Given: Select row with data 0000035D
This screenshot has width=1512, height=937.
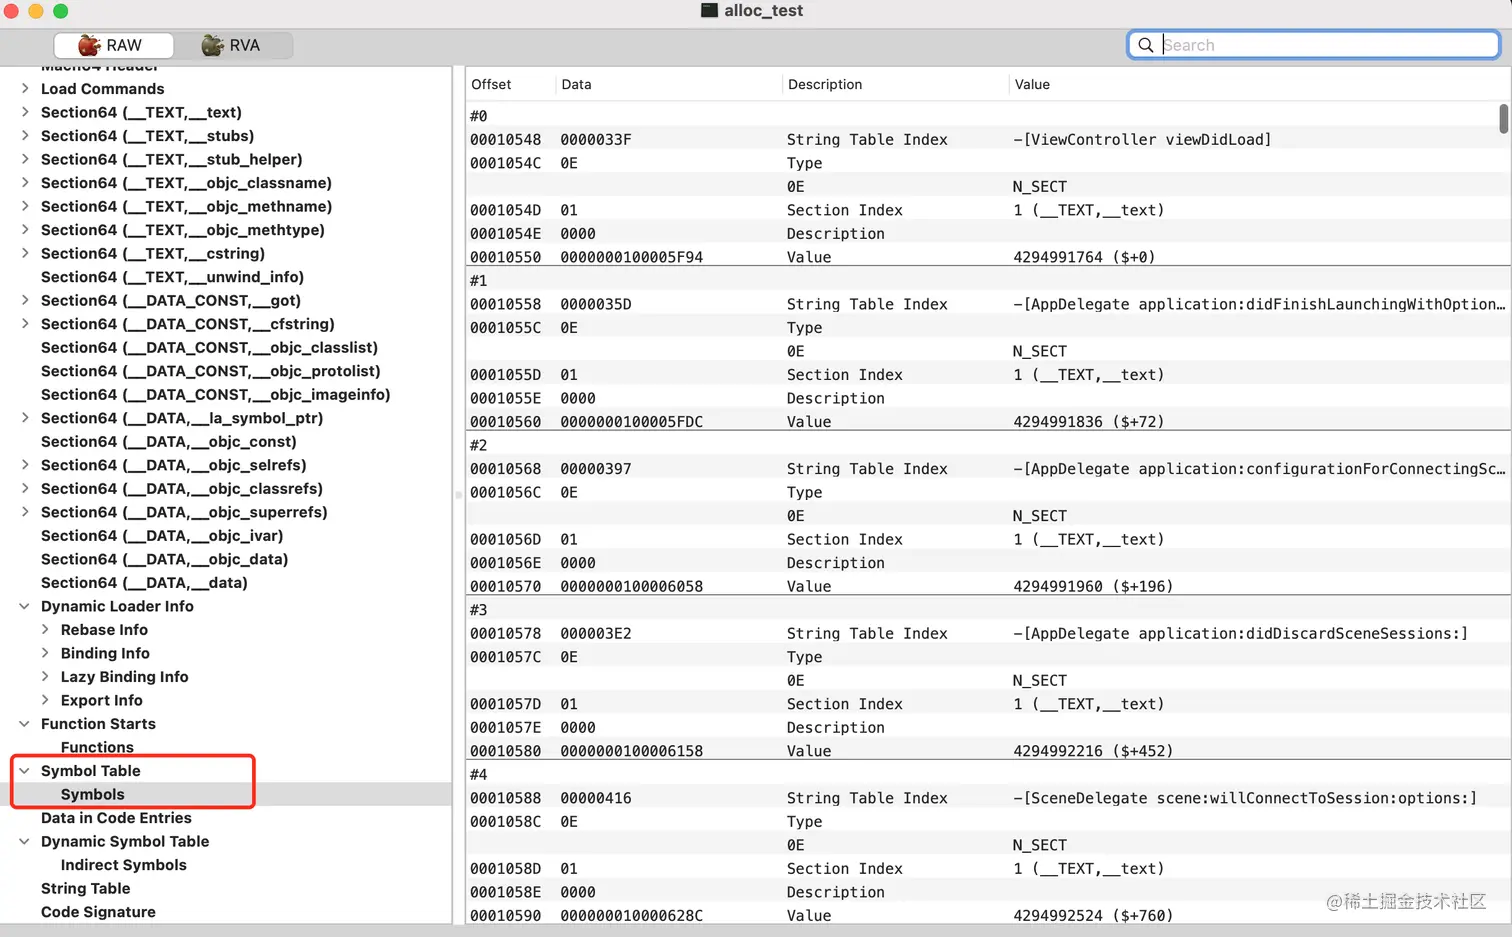Looking at the screenshot, I should [x=988, y=304].
